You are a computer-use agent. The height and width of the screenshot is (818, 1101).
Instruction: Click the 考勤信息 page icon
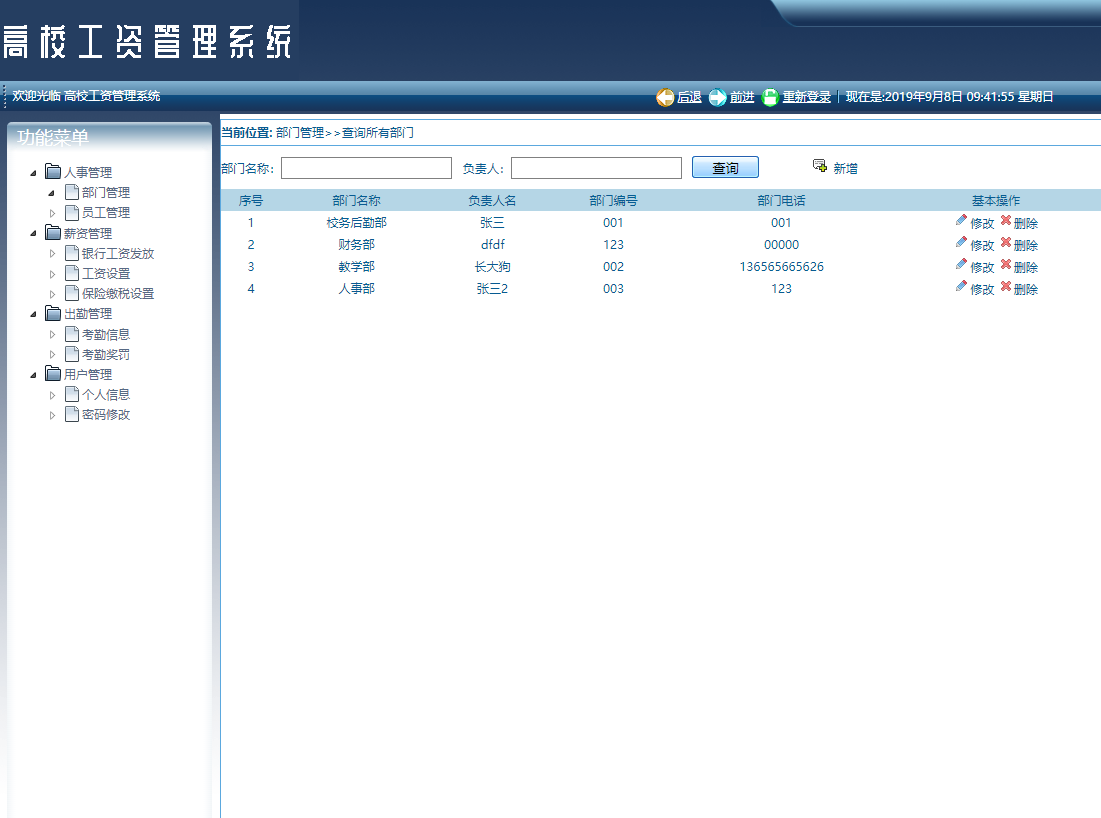(72, 334)
